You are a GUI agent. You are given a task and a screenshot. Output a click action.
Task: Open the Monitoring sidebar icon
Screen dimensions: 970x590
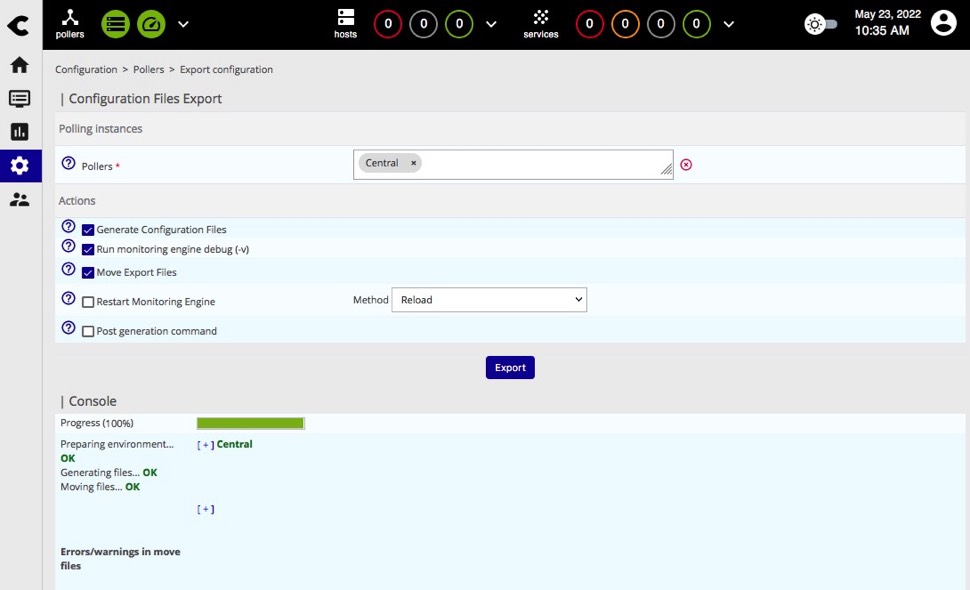tap(19, 98)
